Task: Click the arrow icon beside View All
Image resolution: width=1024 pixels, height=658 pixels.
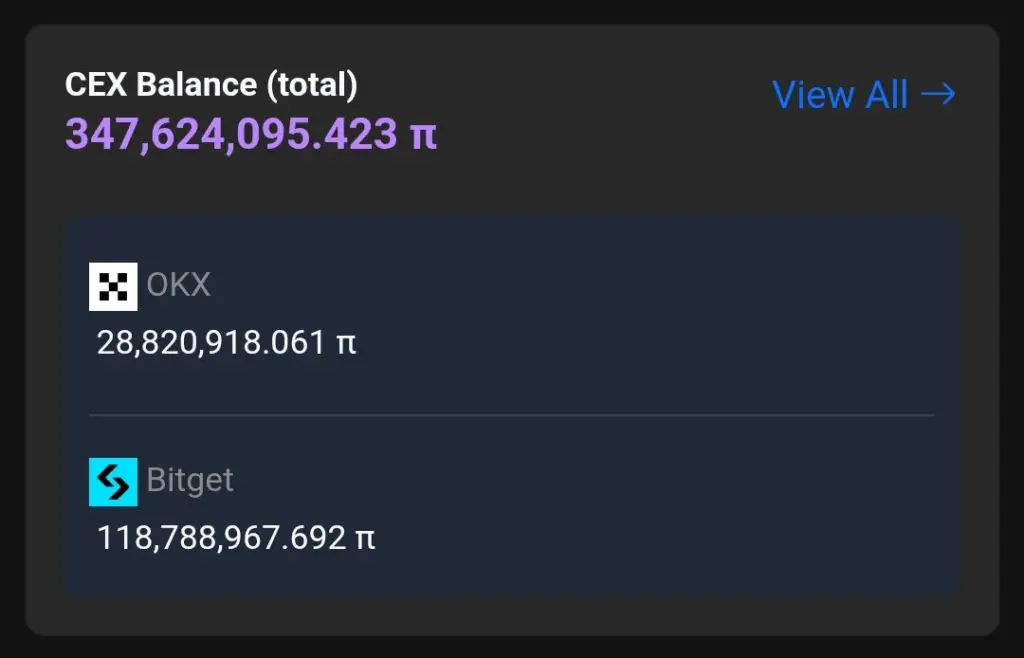Action: 938,95
